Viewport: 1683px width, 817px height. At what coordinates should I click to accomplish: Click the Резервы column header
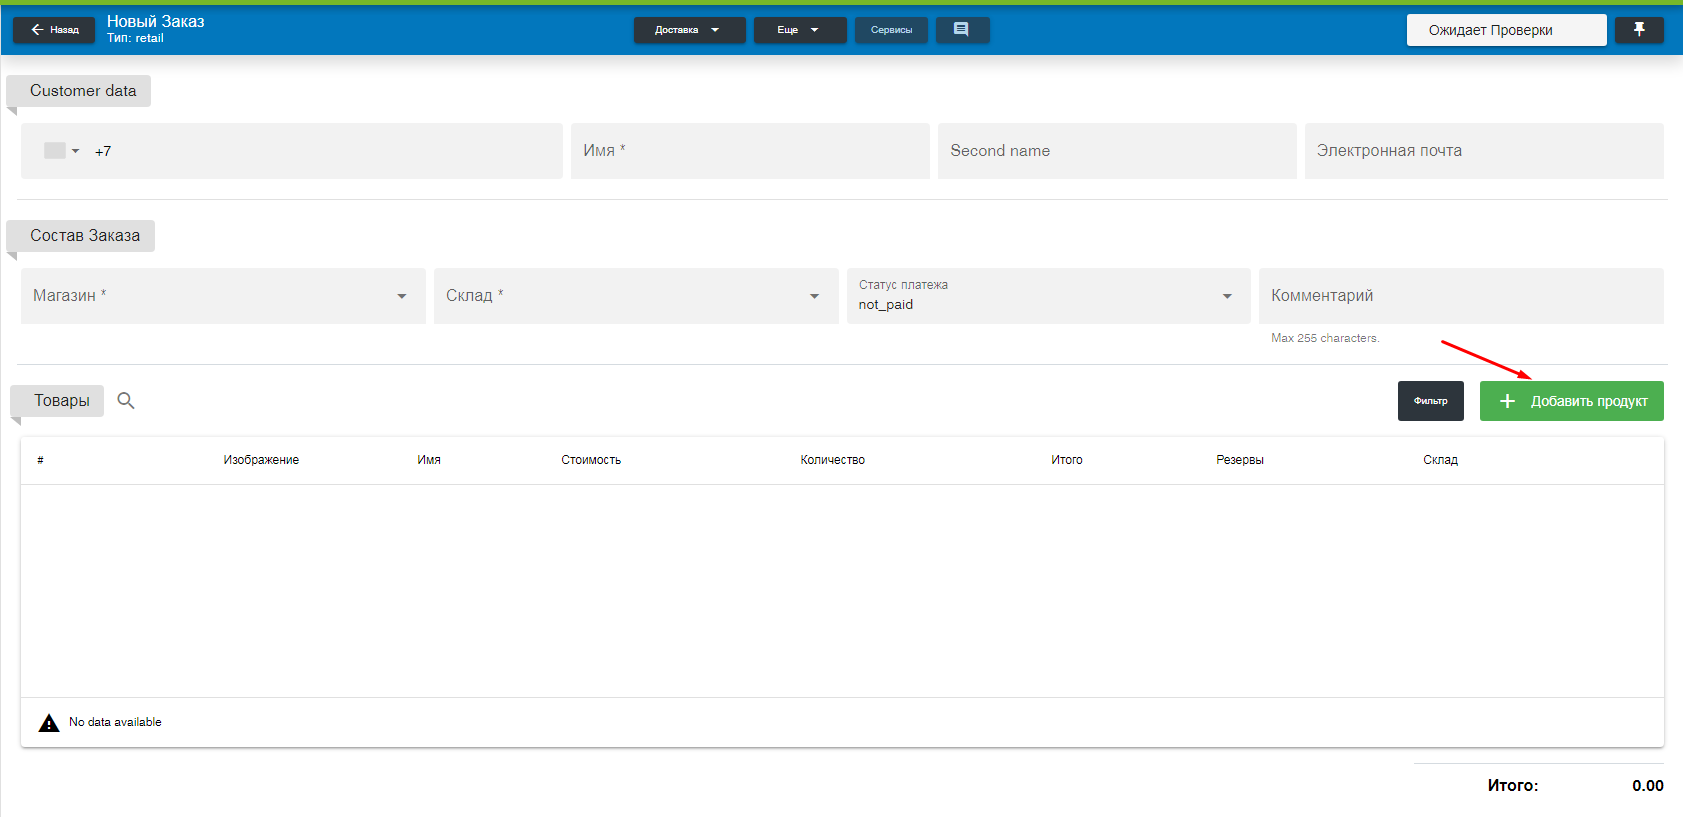(x=1240, y=460)
